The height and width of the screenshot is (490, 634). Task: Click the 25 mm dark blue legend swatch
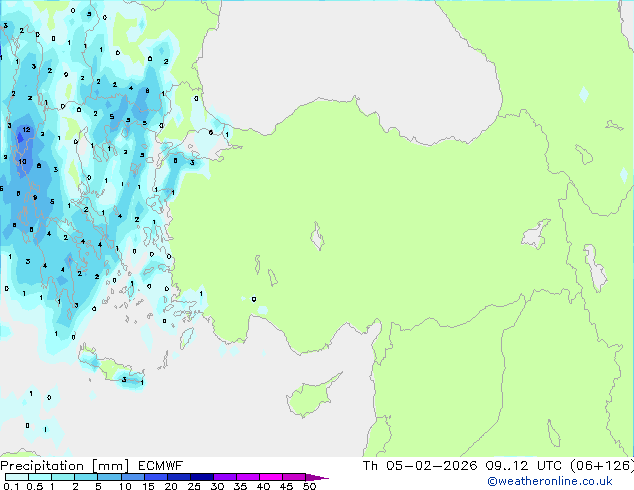[x=202, y=477]
